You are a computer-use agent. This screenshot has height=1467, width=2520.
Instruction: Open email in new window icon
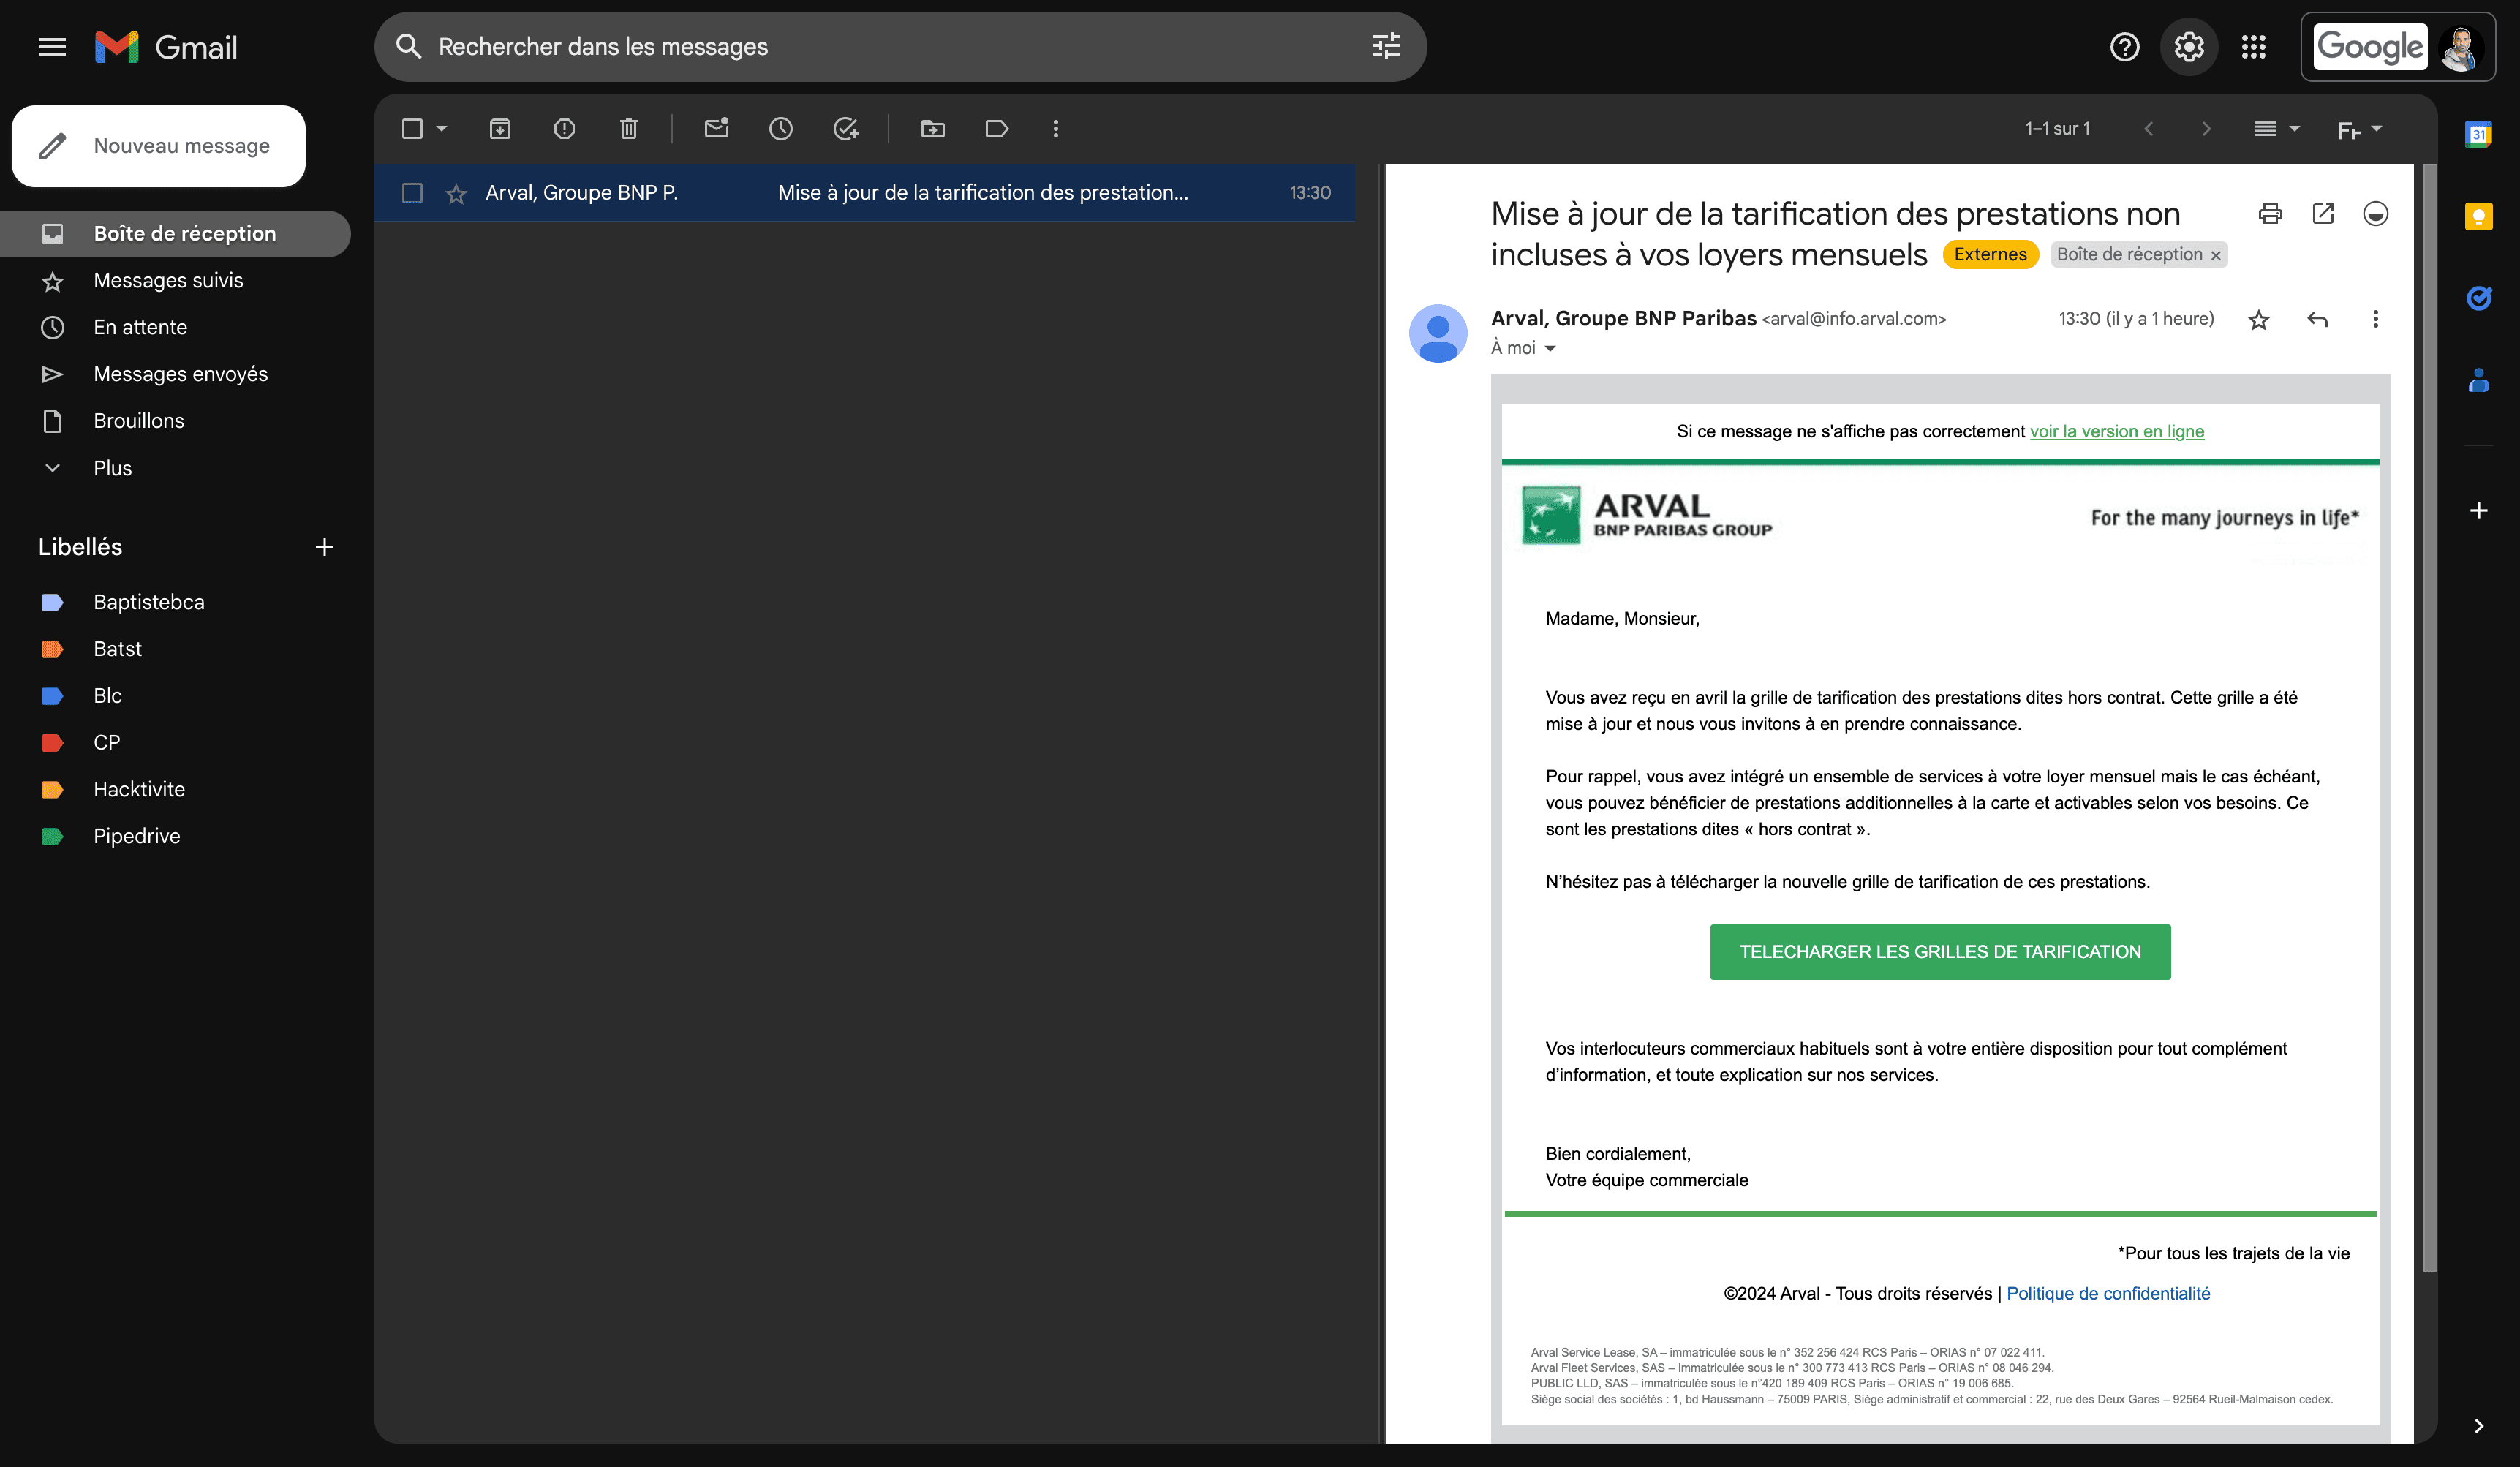pos(2323,213)
